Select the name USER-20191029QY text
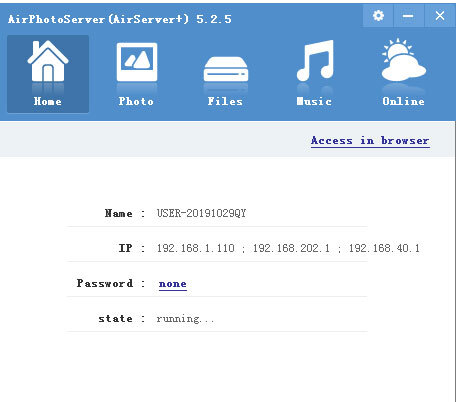The image size is (461, 402). click(201, 213)
